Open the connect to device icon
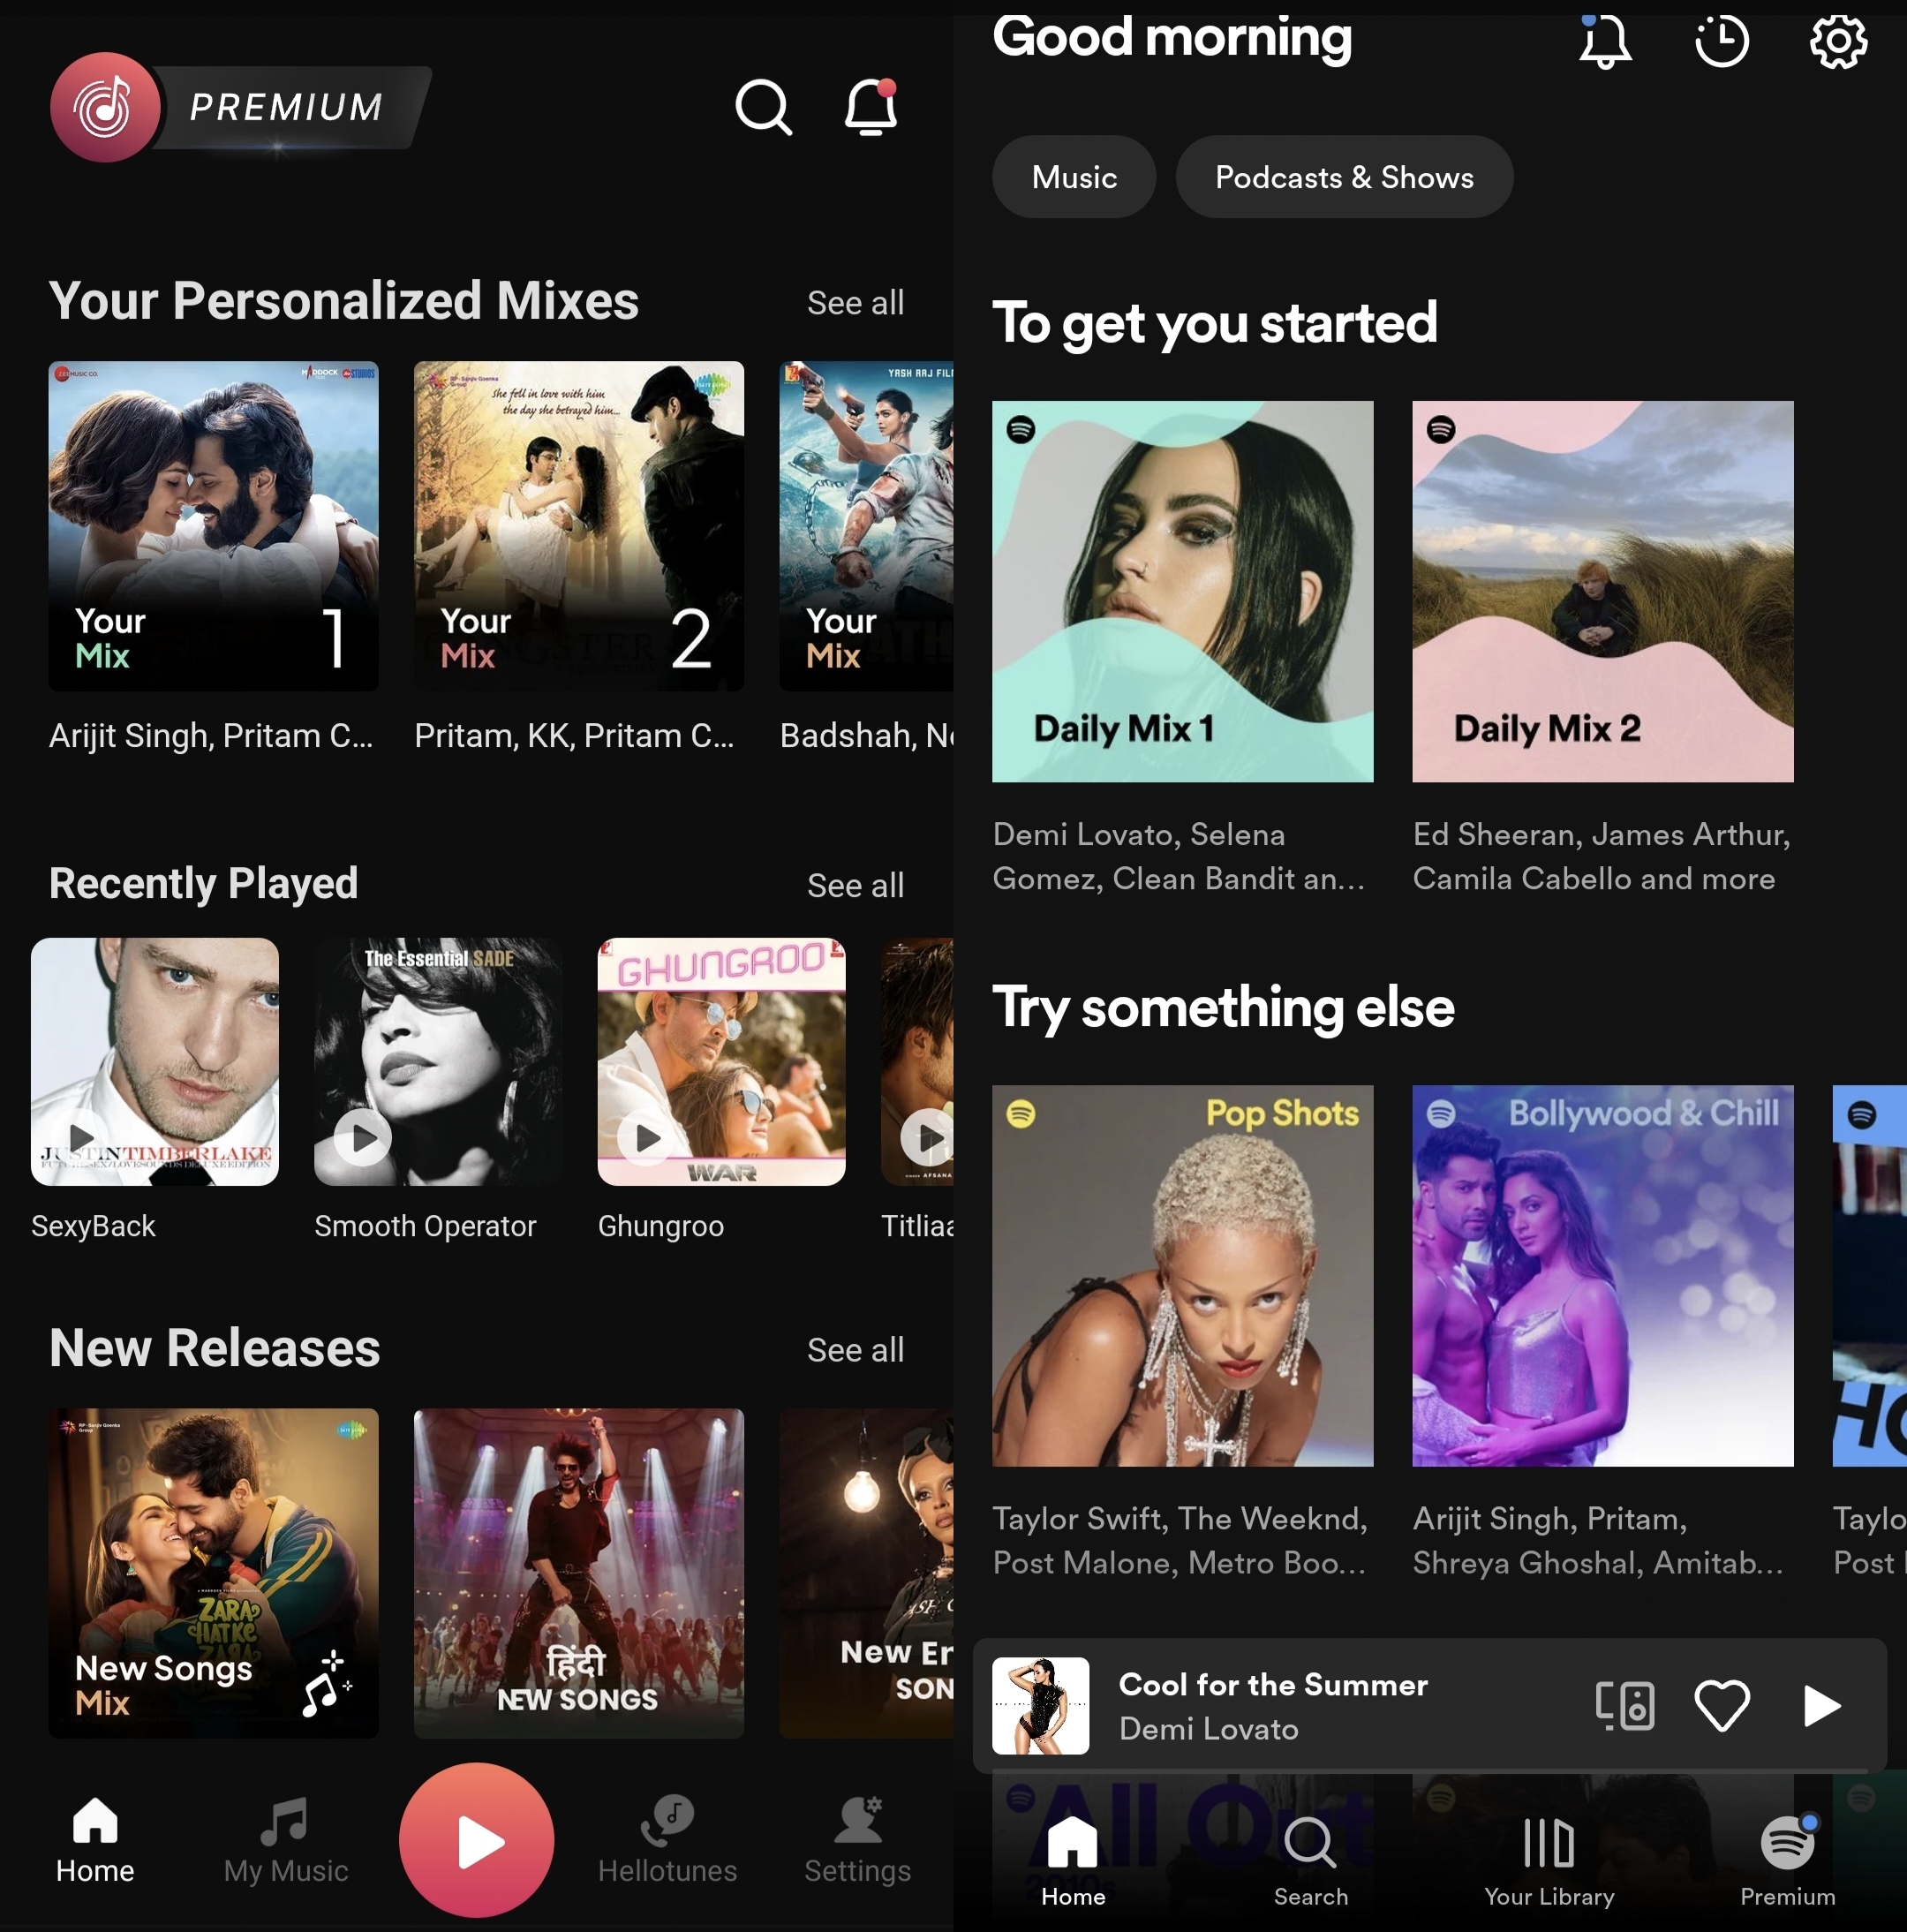1907x1932 pixels. 1624,1705
